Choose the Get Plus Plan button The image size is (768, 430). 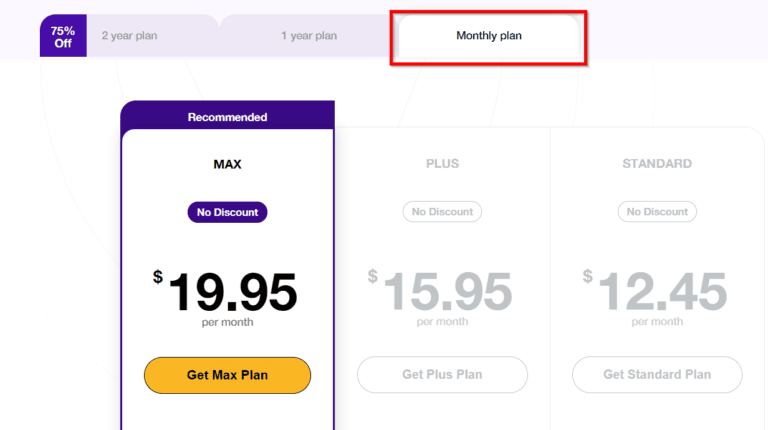pos(442,375)
